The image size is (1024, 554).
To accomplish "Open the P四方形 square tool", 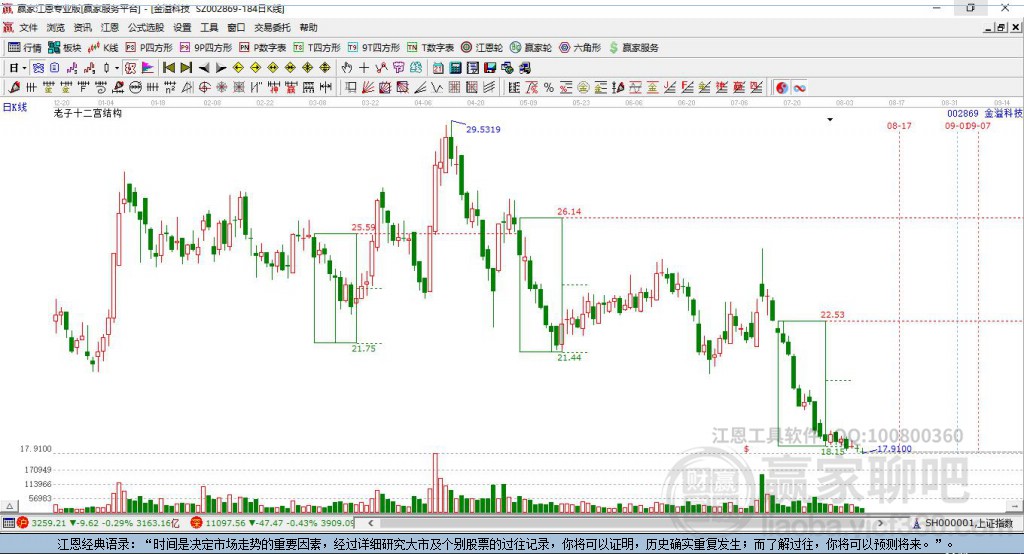I will [x=149, y=48].
